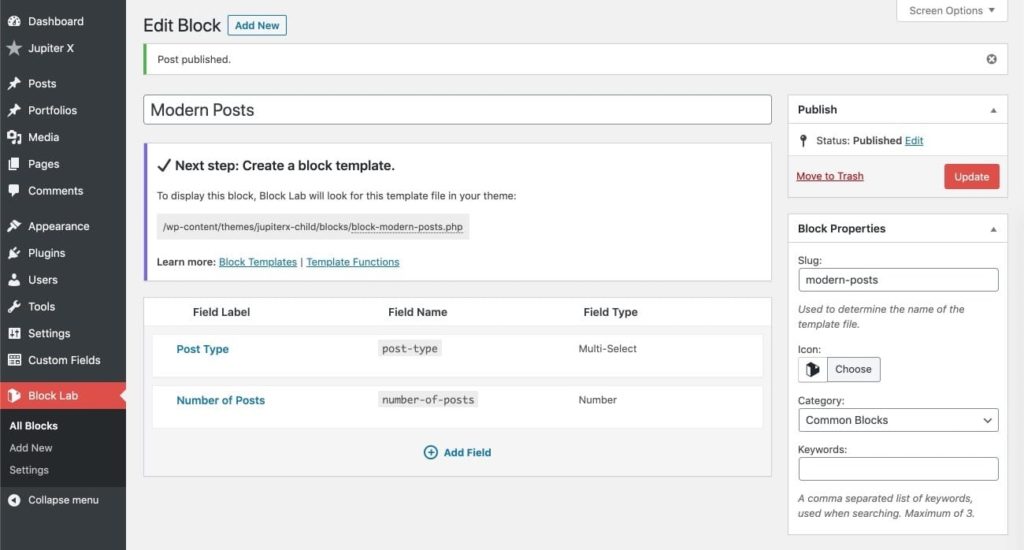Screen dimensions: 1024x550
Task: Open Block Templates link
Action: pos(257,261)
